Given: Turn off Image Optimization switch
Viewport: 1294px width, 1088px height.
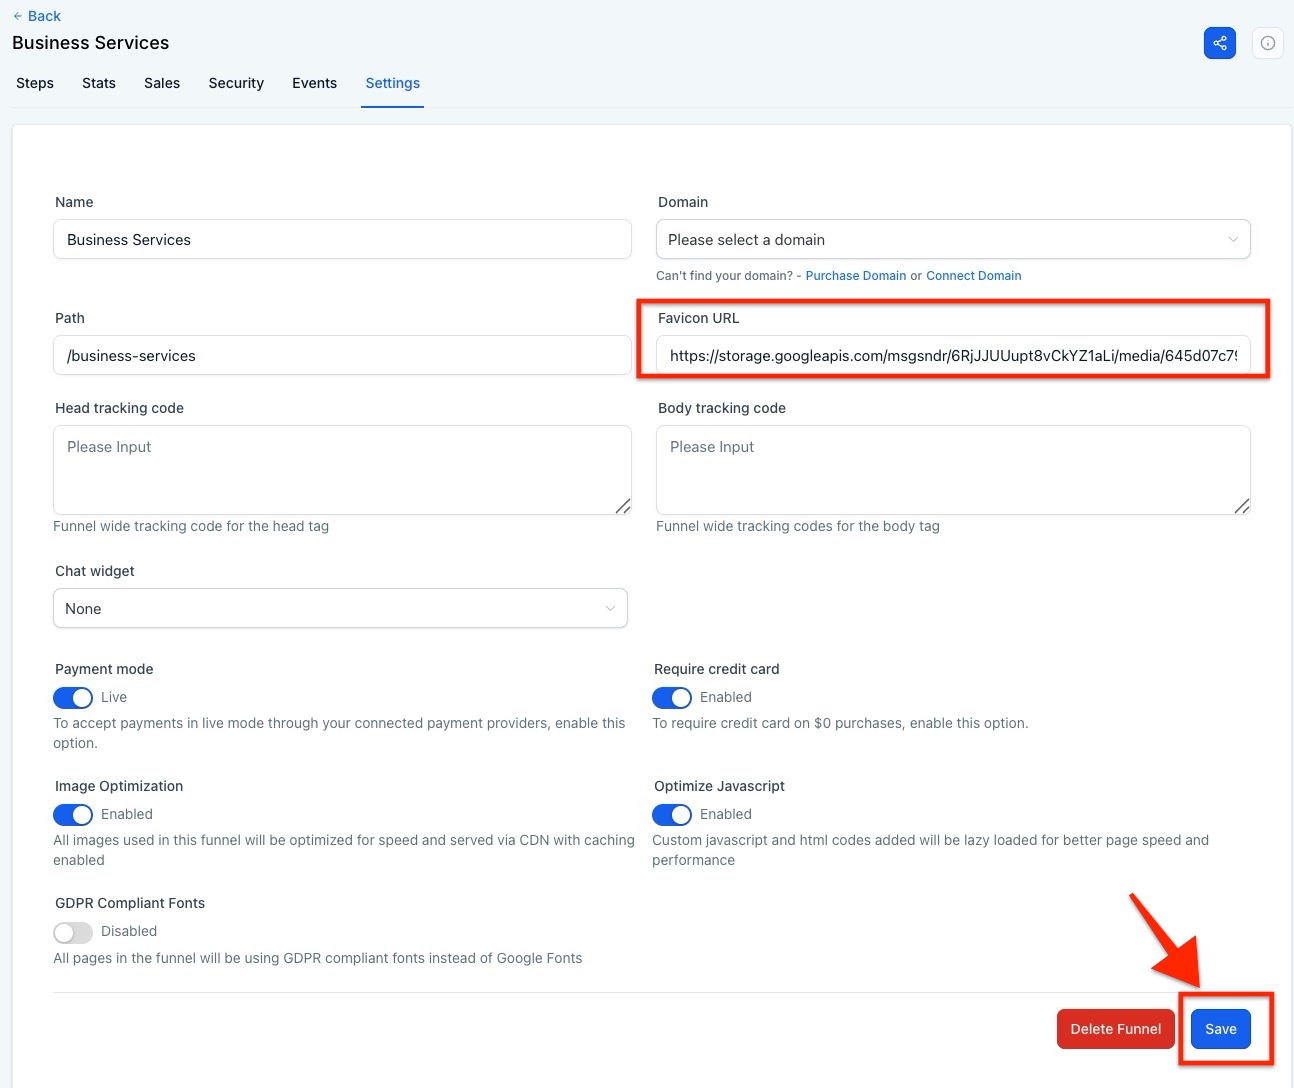Looking at the screenshot, I should [73, 815].
